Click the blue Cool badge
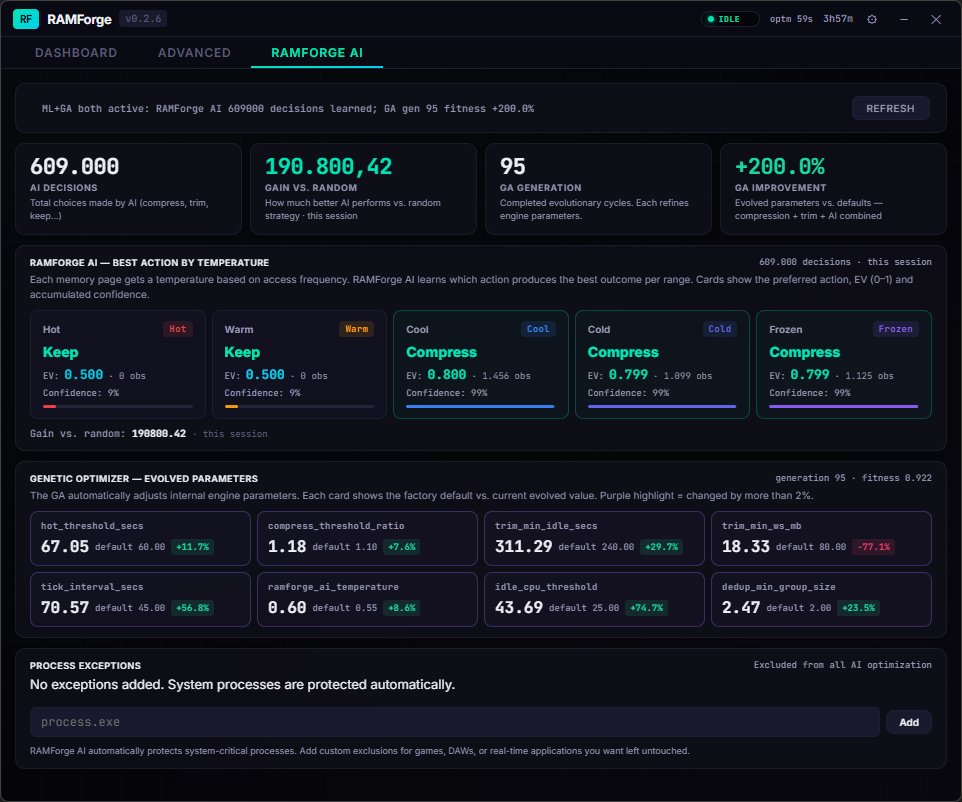This screenshot has width=962, height=802. pos(538,329)
